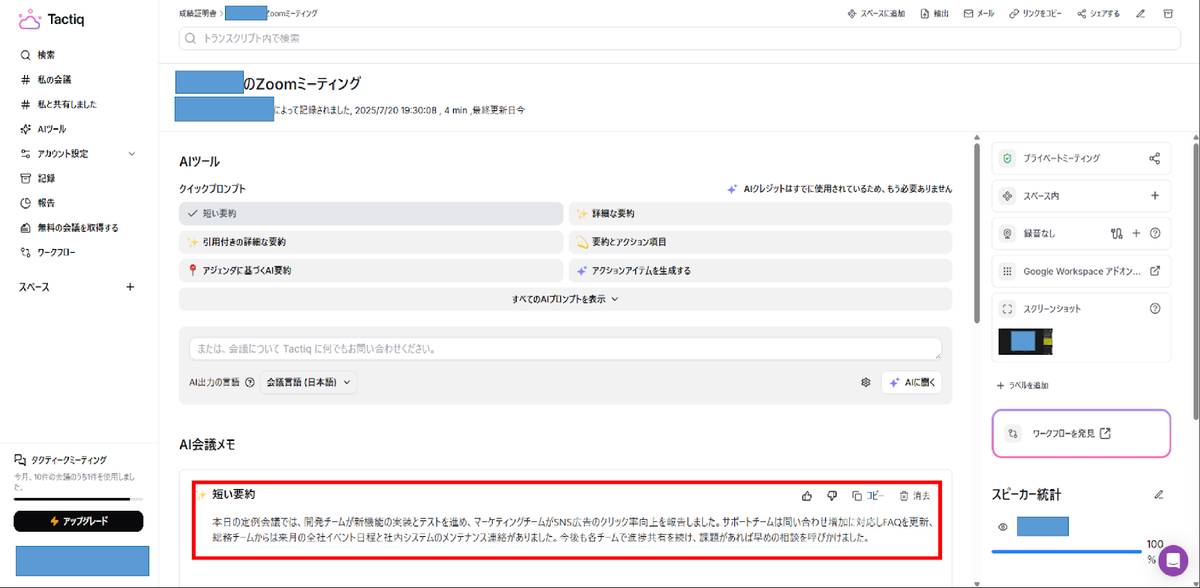The width and height of the screenshot is (1200, 588).
Task: Click the Tactiq logo in the sidebar
Action: 51,18
